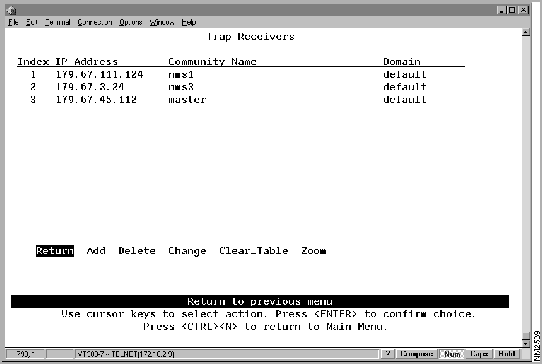The image size is (542, 364).
Task: Click index number 2 in the table
Action: click(33, 87)
